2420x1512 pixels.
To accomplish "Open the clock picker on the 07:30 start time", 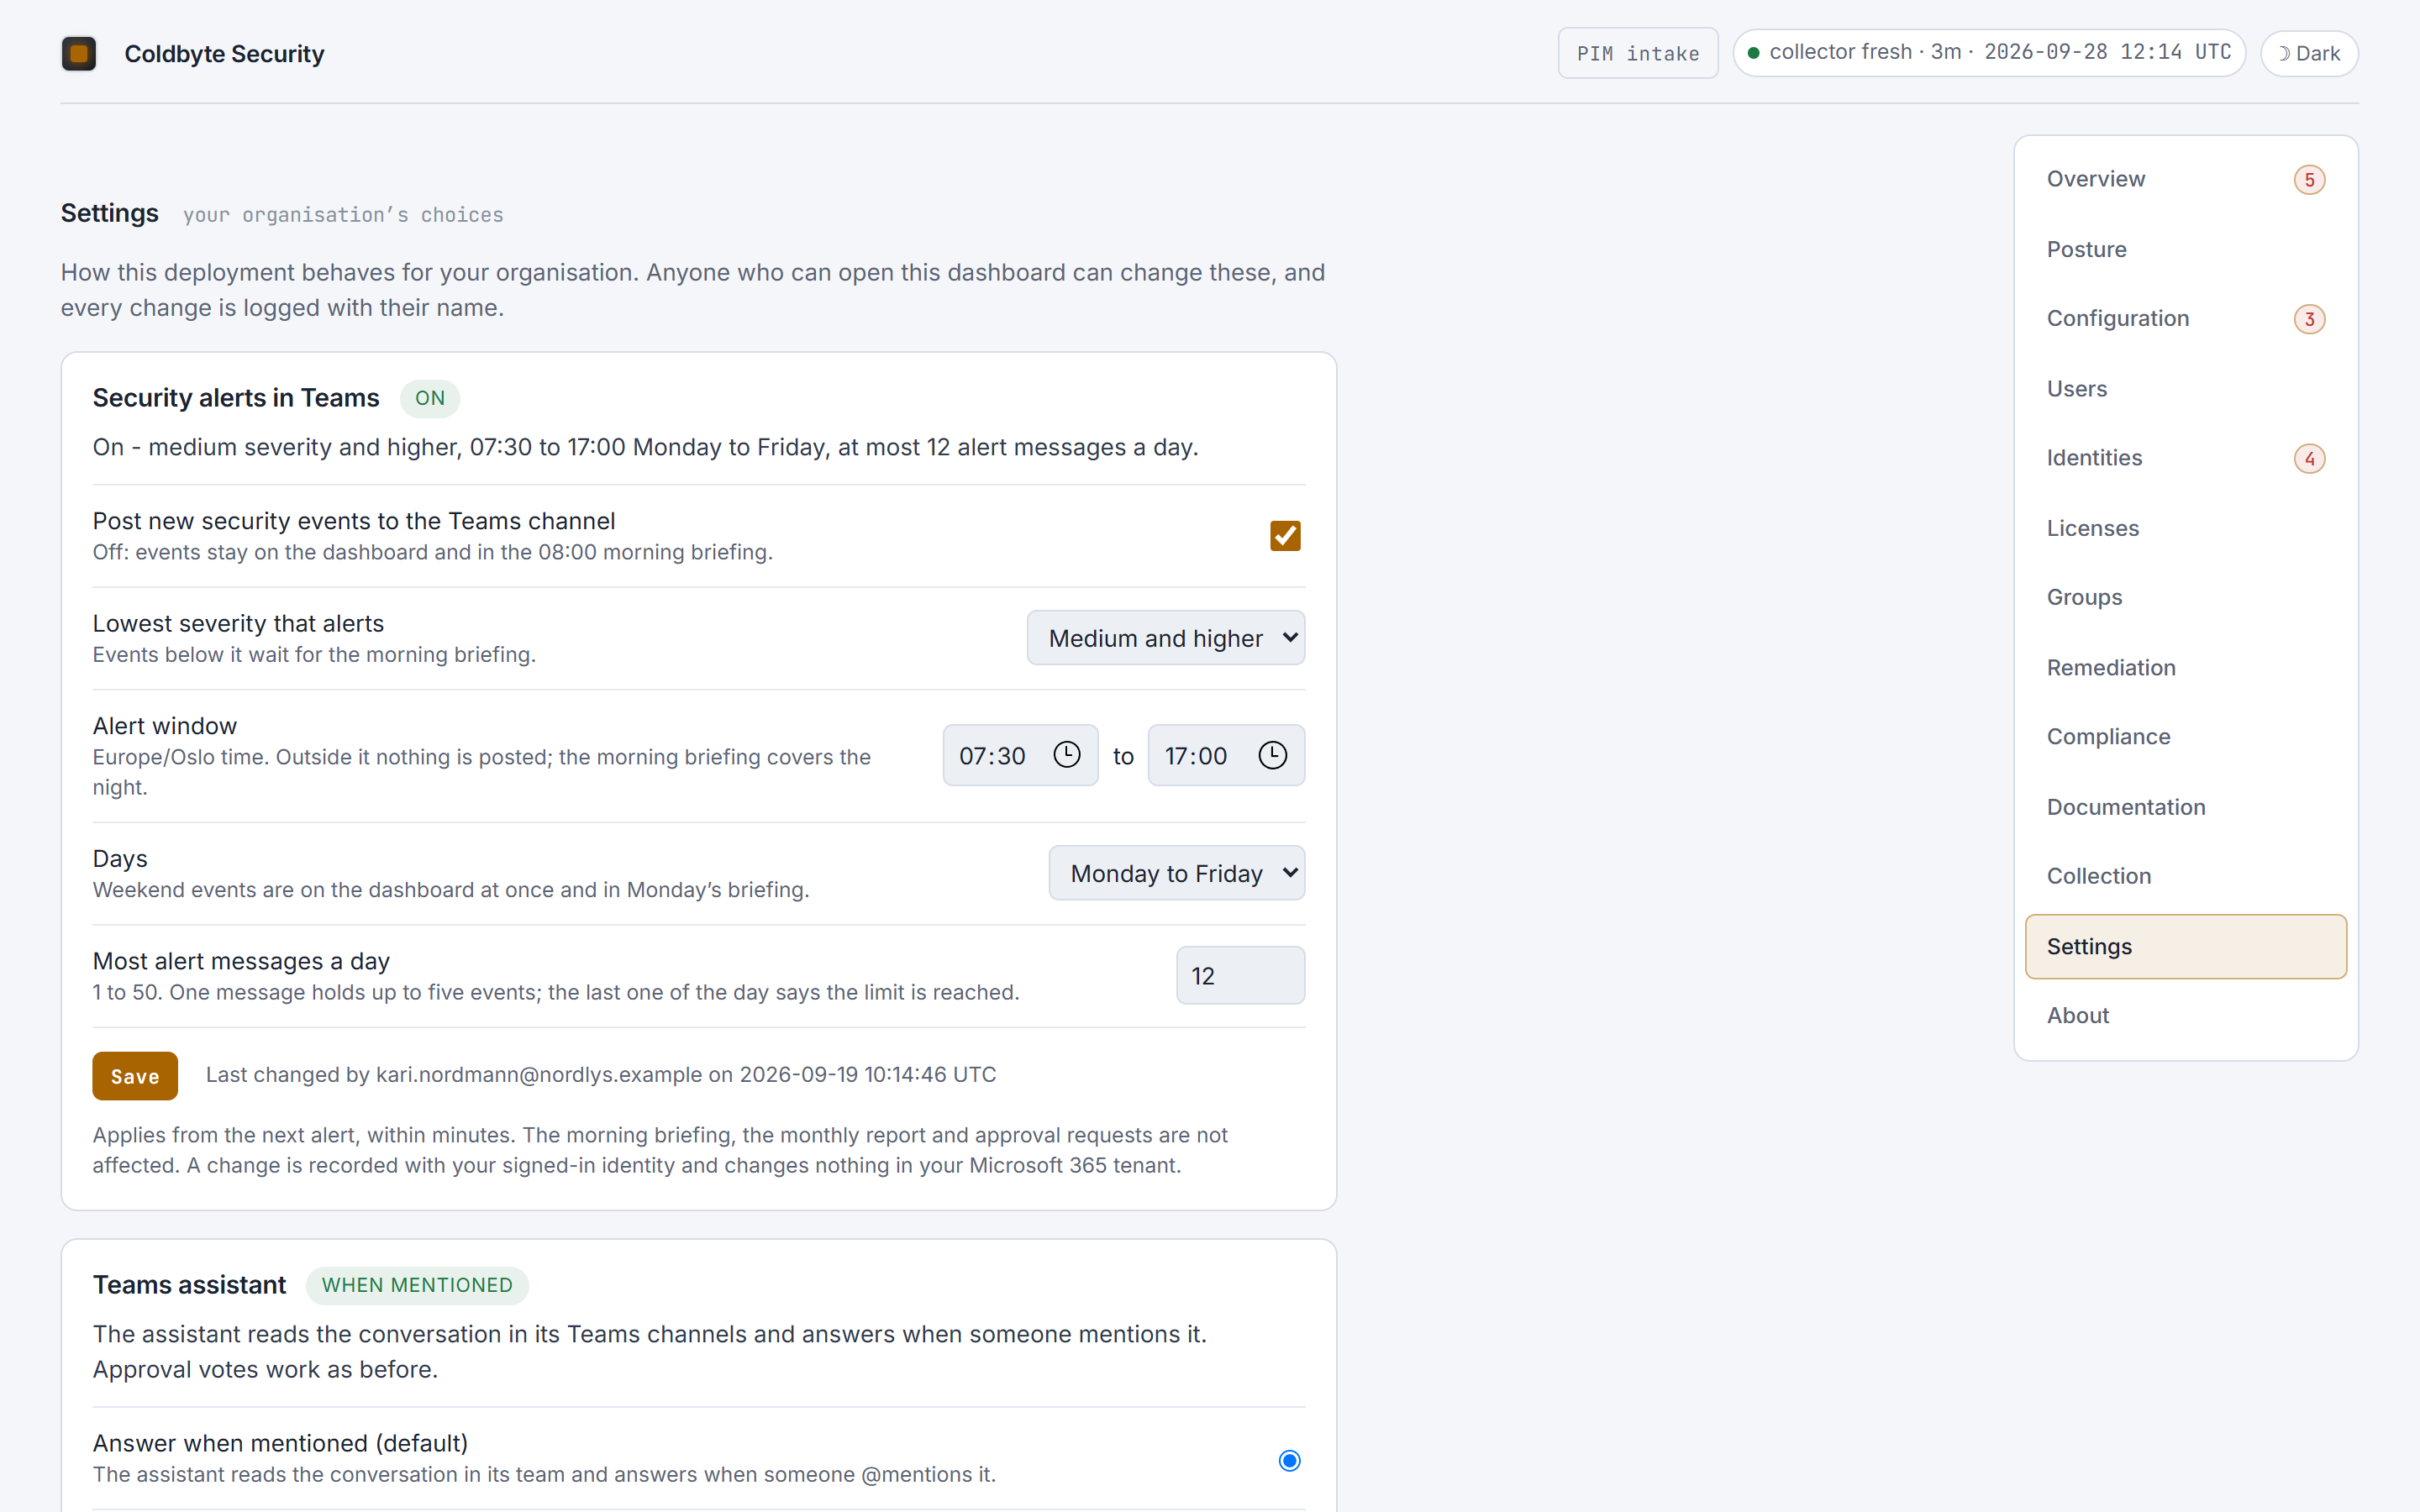I will pos(1067,755).
